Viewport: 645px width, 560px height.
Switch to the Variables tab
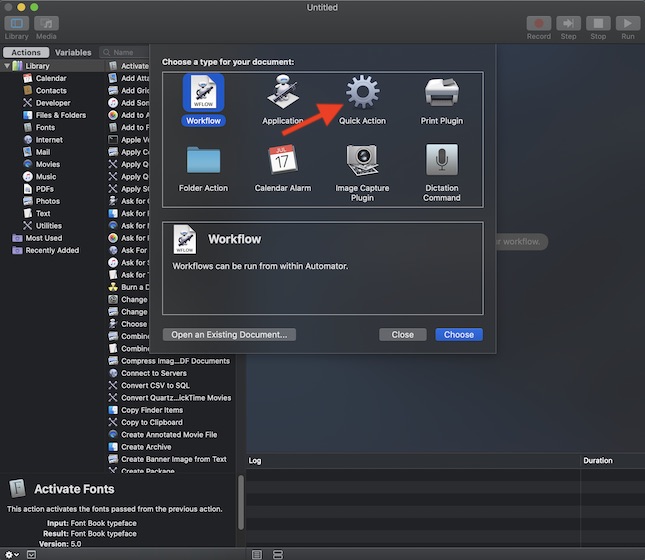pyautogui.click(x=73, y=52)
